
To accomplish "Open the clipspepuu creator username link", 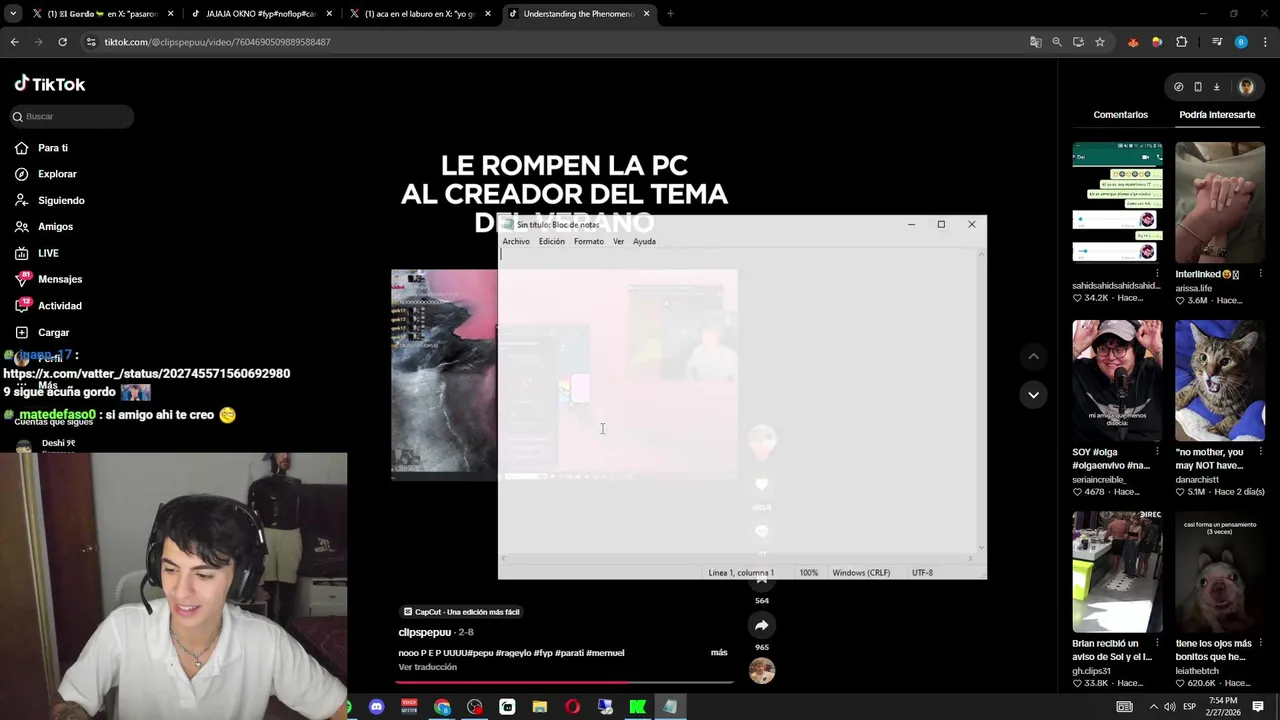I will pyautogui.click(x=425, y=632).
